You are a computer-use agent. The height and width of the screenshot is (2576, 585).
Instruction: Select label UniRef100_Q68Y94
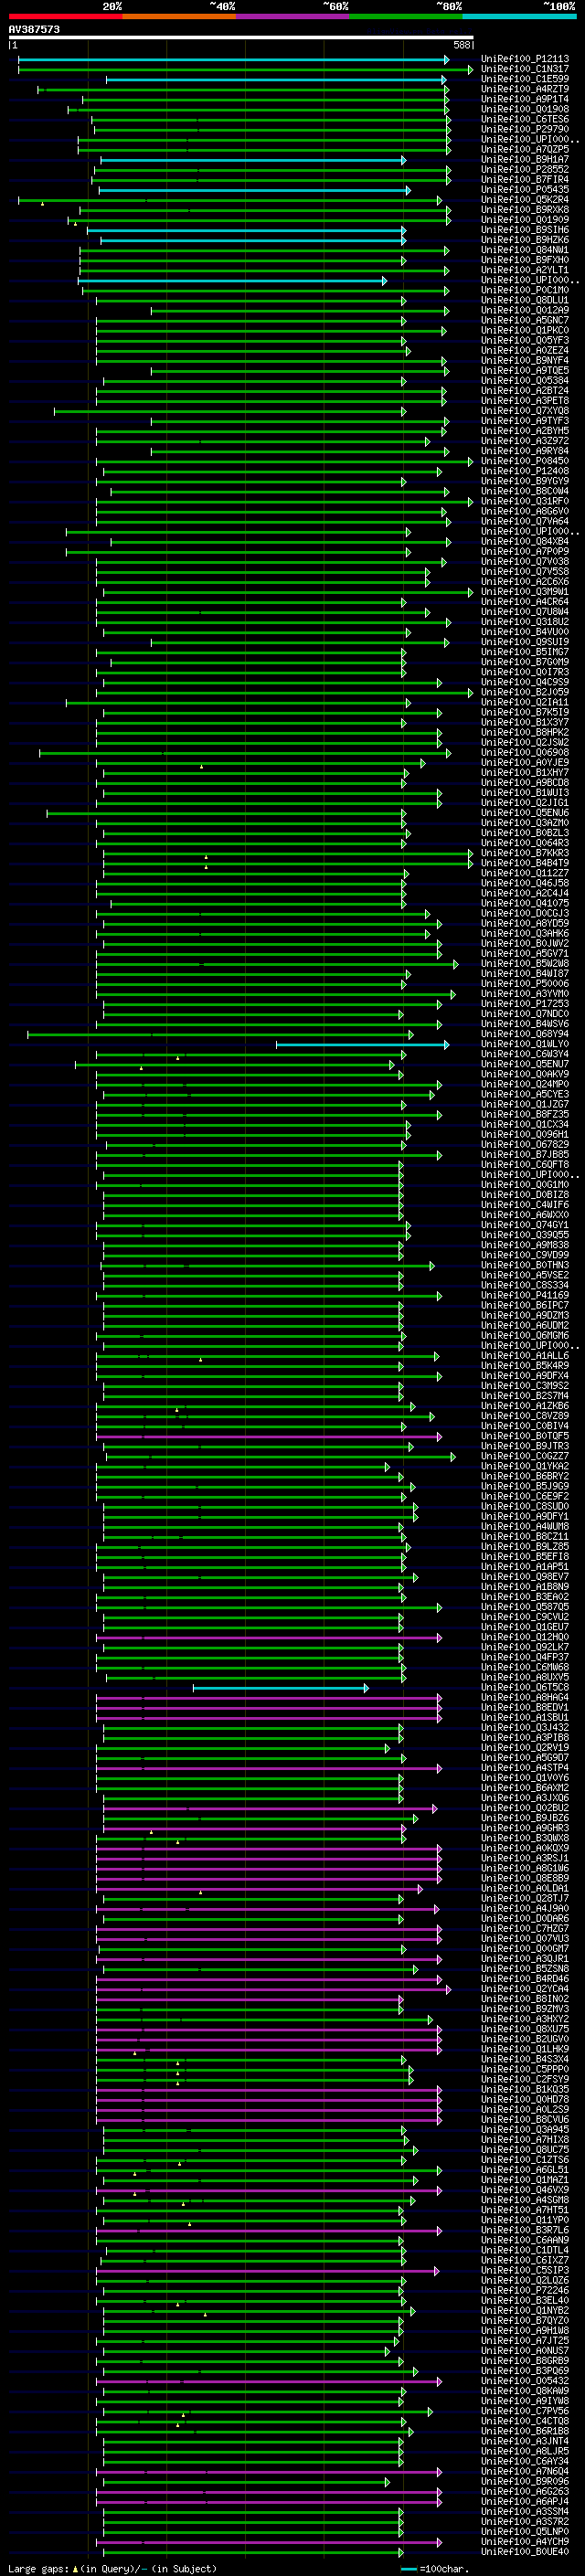pyautogui.click(x=525, y=1034)
